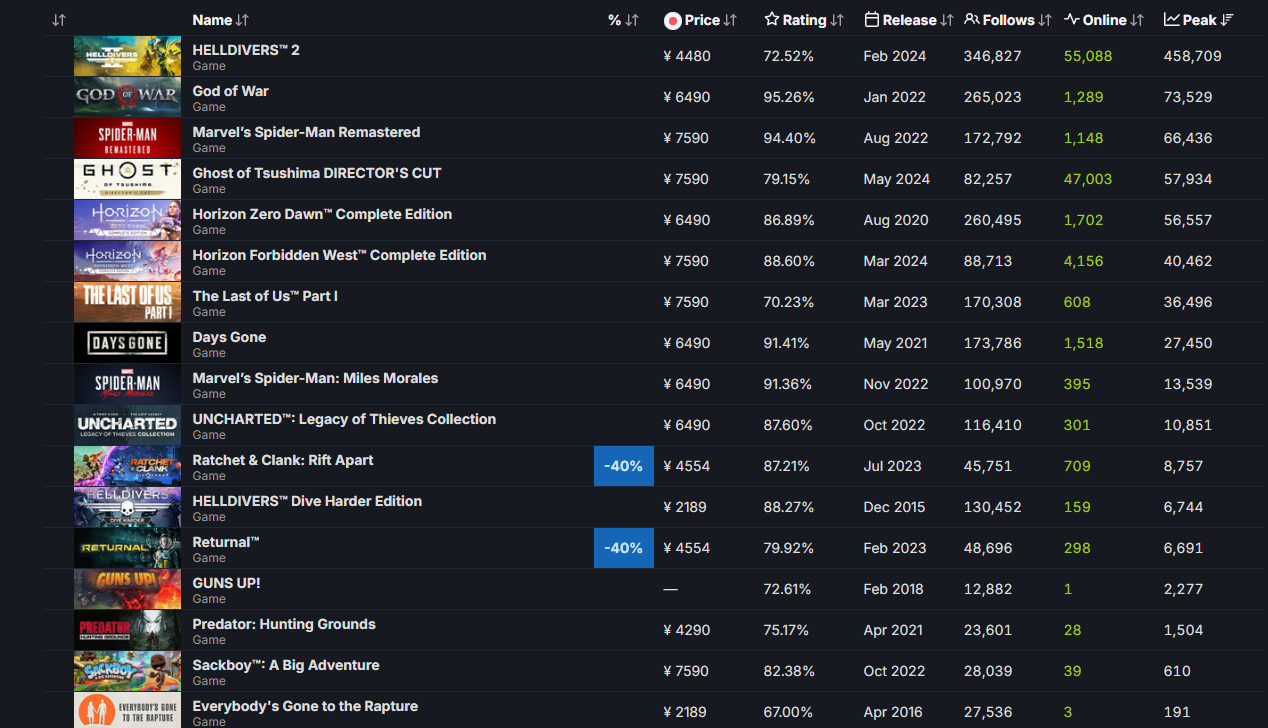1268x728 pixels.
Task: Open Days Gone title link
Action: click(x=229, y=337)
